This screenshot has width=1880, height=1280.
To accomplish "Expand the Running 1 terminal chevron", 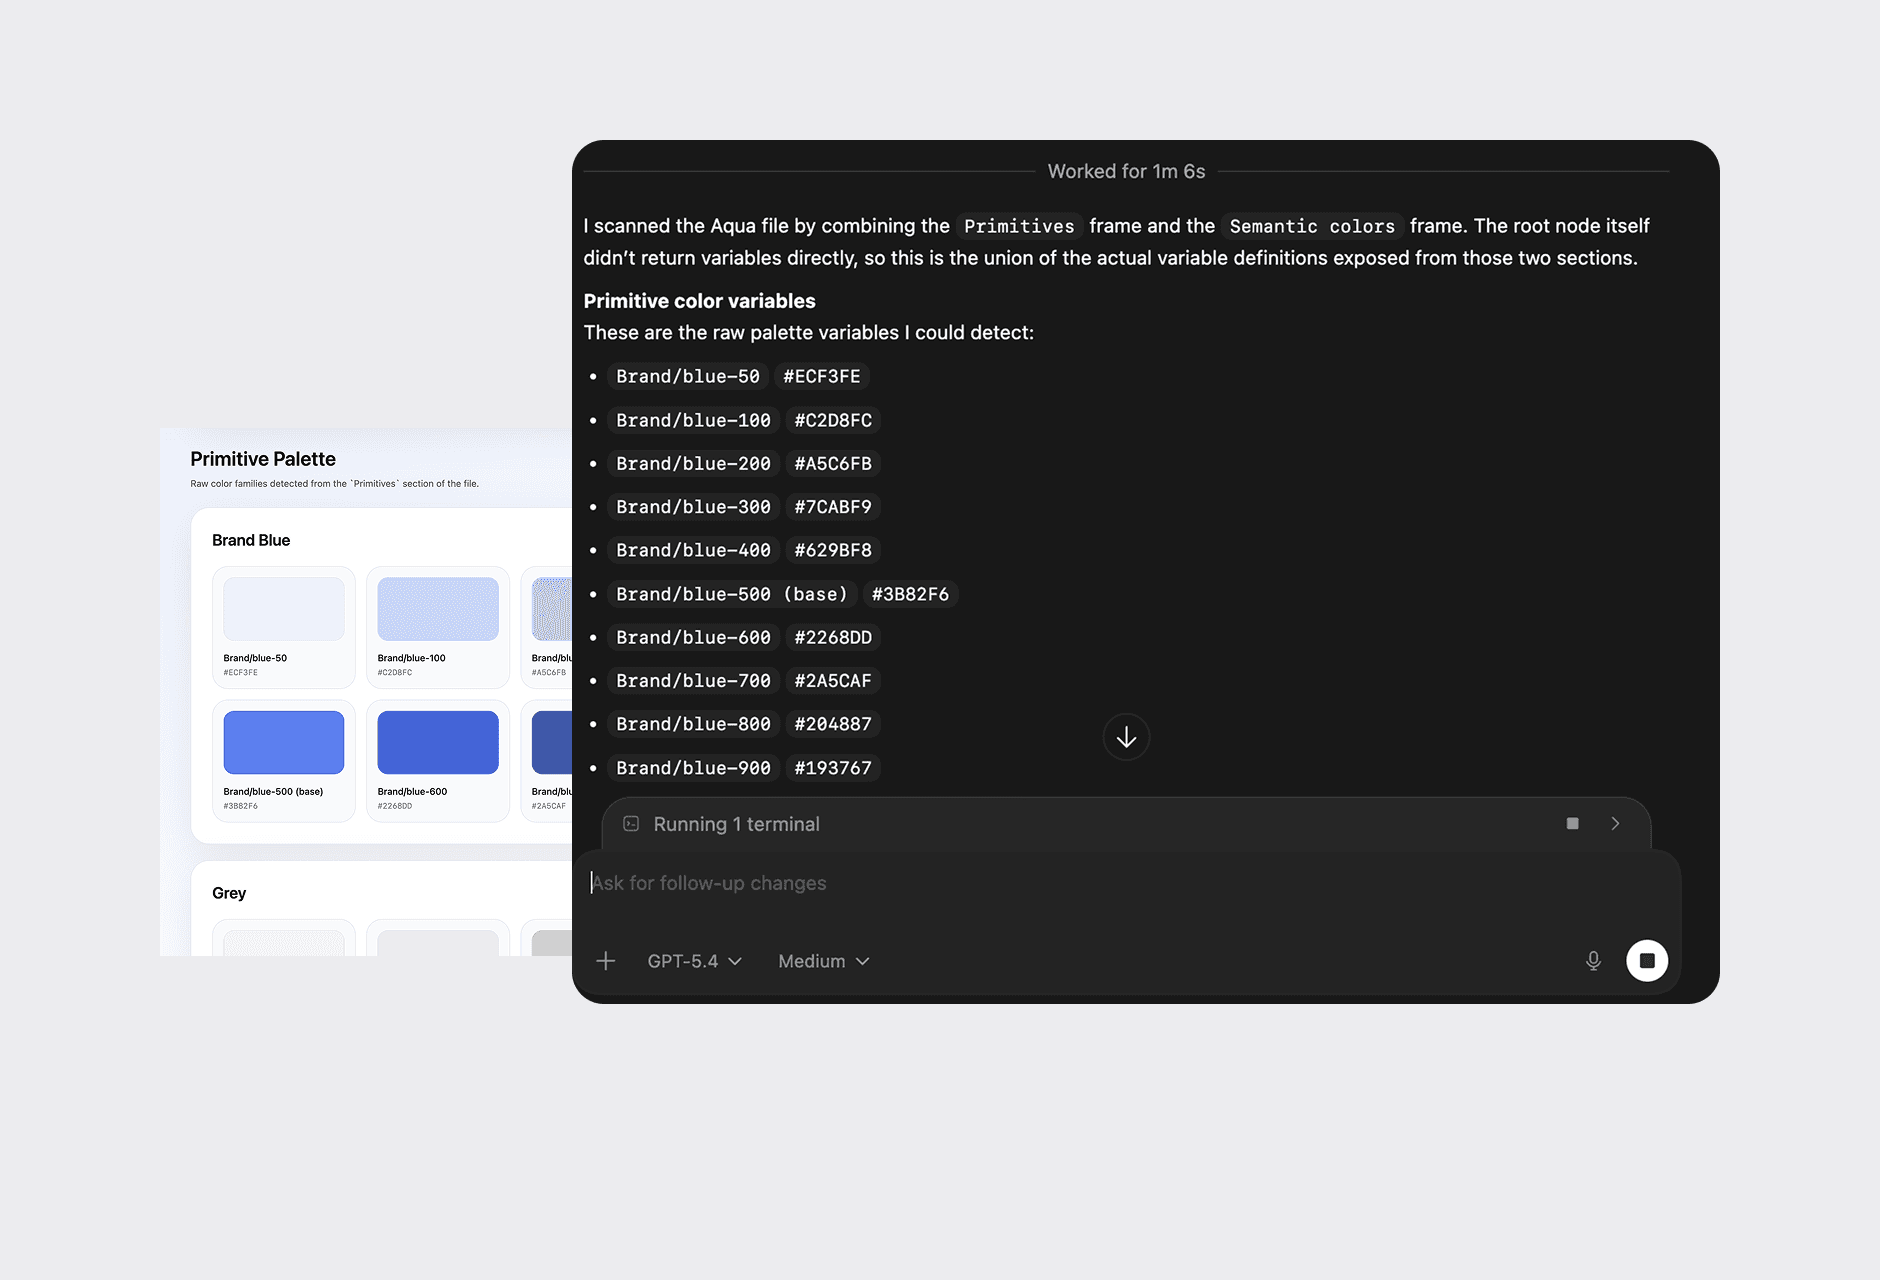I will pyautogui.click(x=1615, y=824).
